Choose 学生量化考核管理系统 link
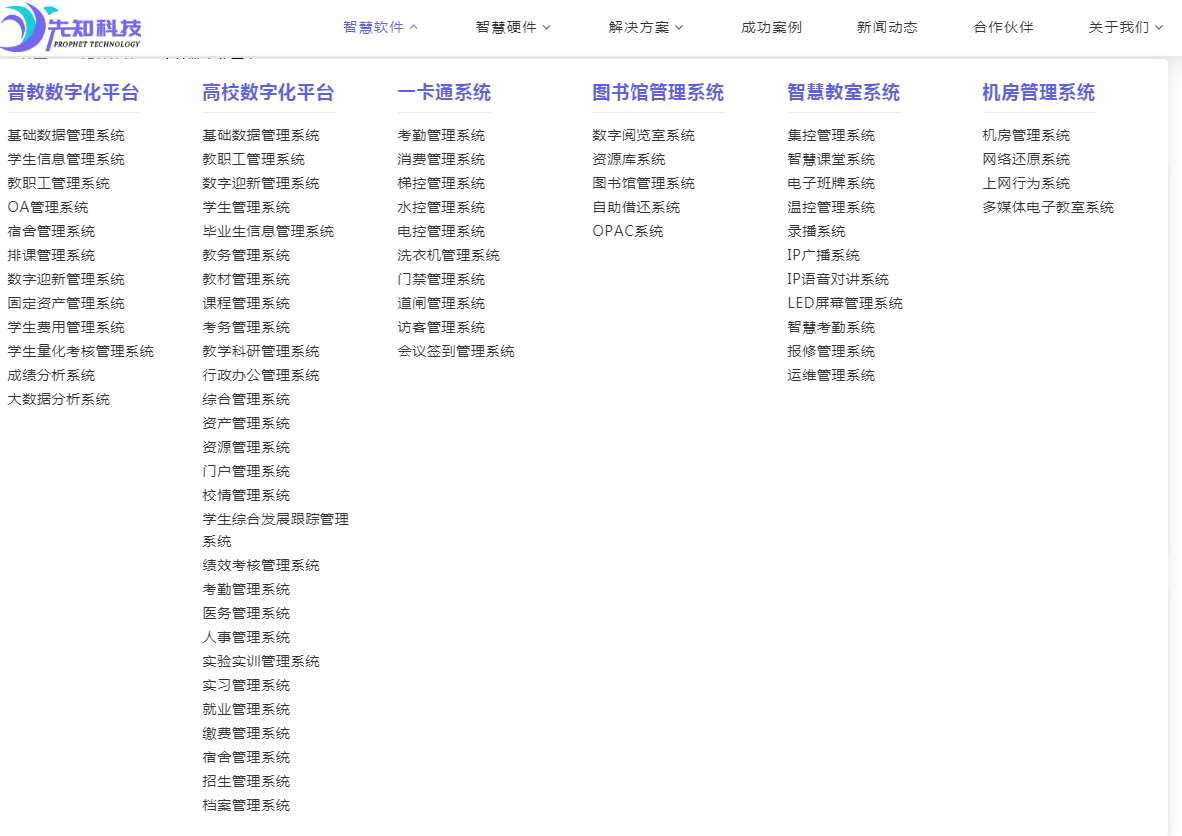Screen dimensions: 1182x836 (81, 351)
